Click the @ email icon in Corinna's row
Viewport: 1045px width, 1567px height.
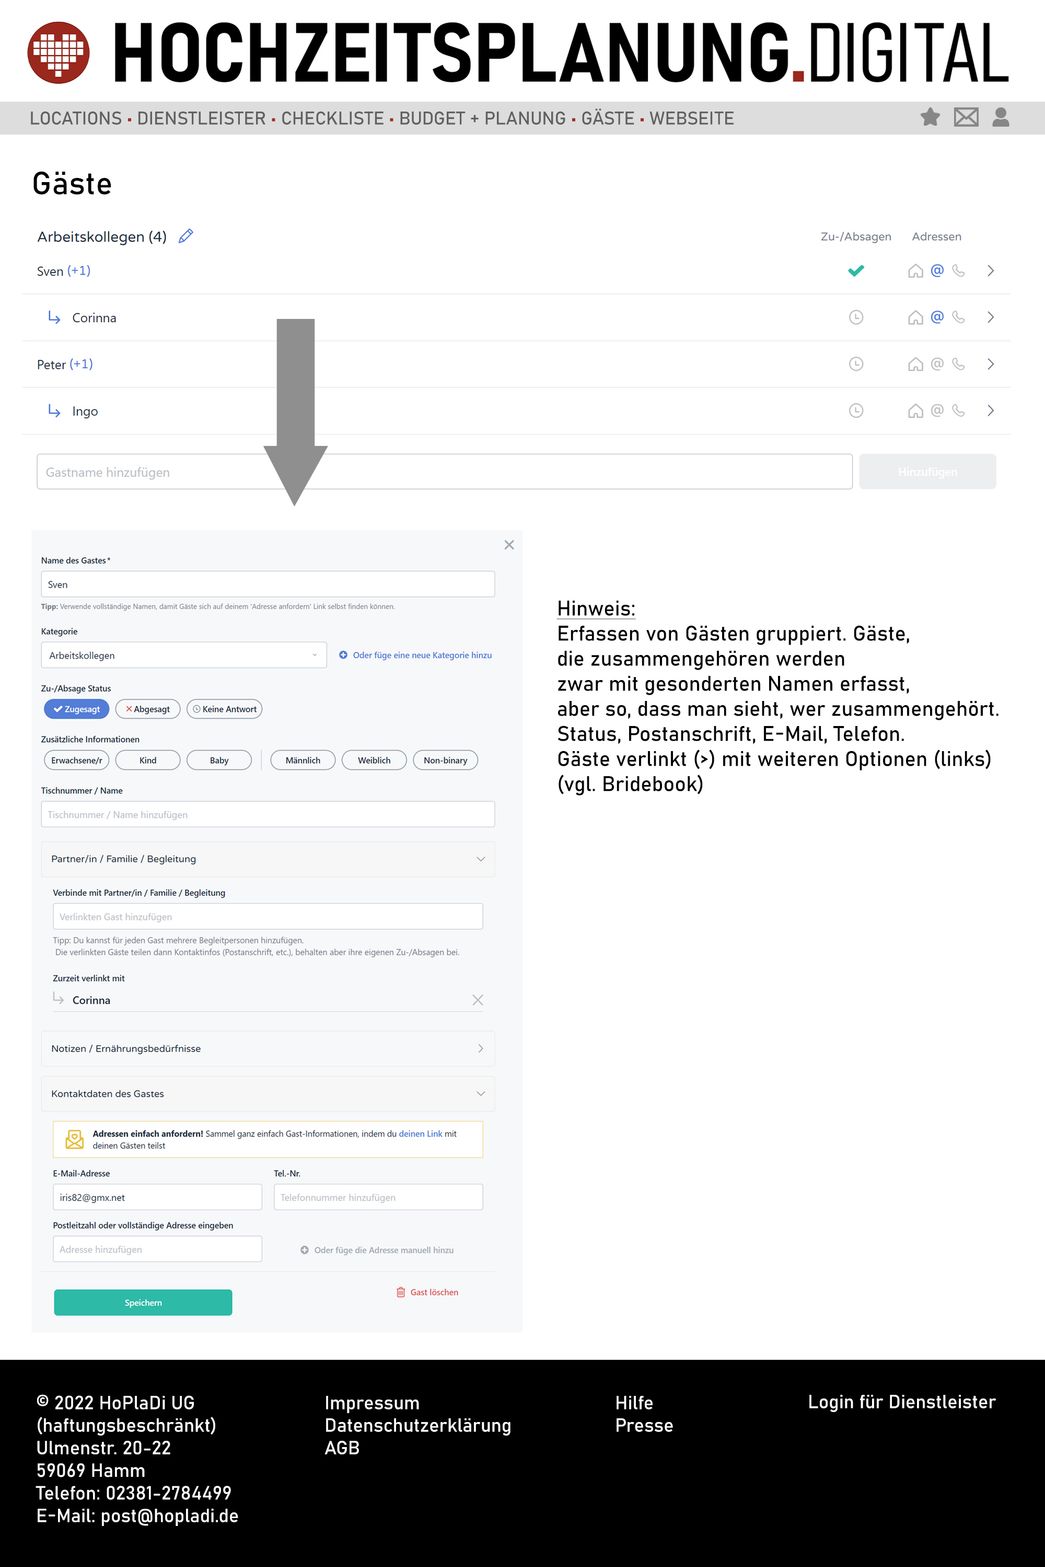(x=937, y=317)
